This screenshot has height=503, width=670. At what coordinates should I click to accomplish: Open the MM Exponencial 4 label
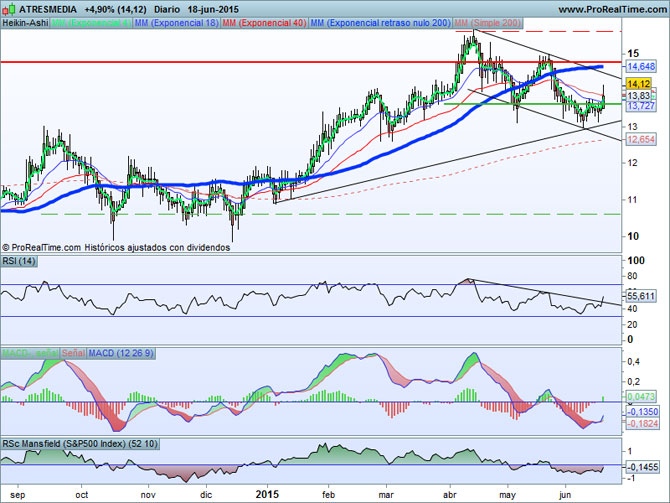click(91, 23)
